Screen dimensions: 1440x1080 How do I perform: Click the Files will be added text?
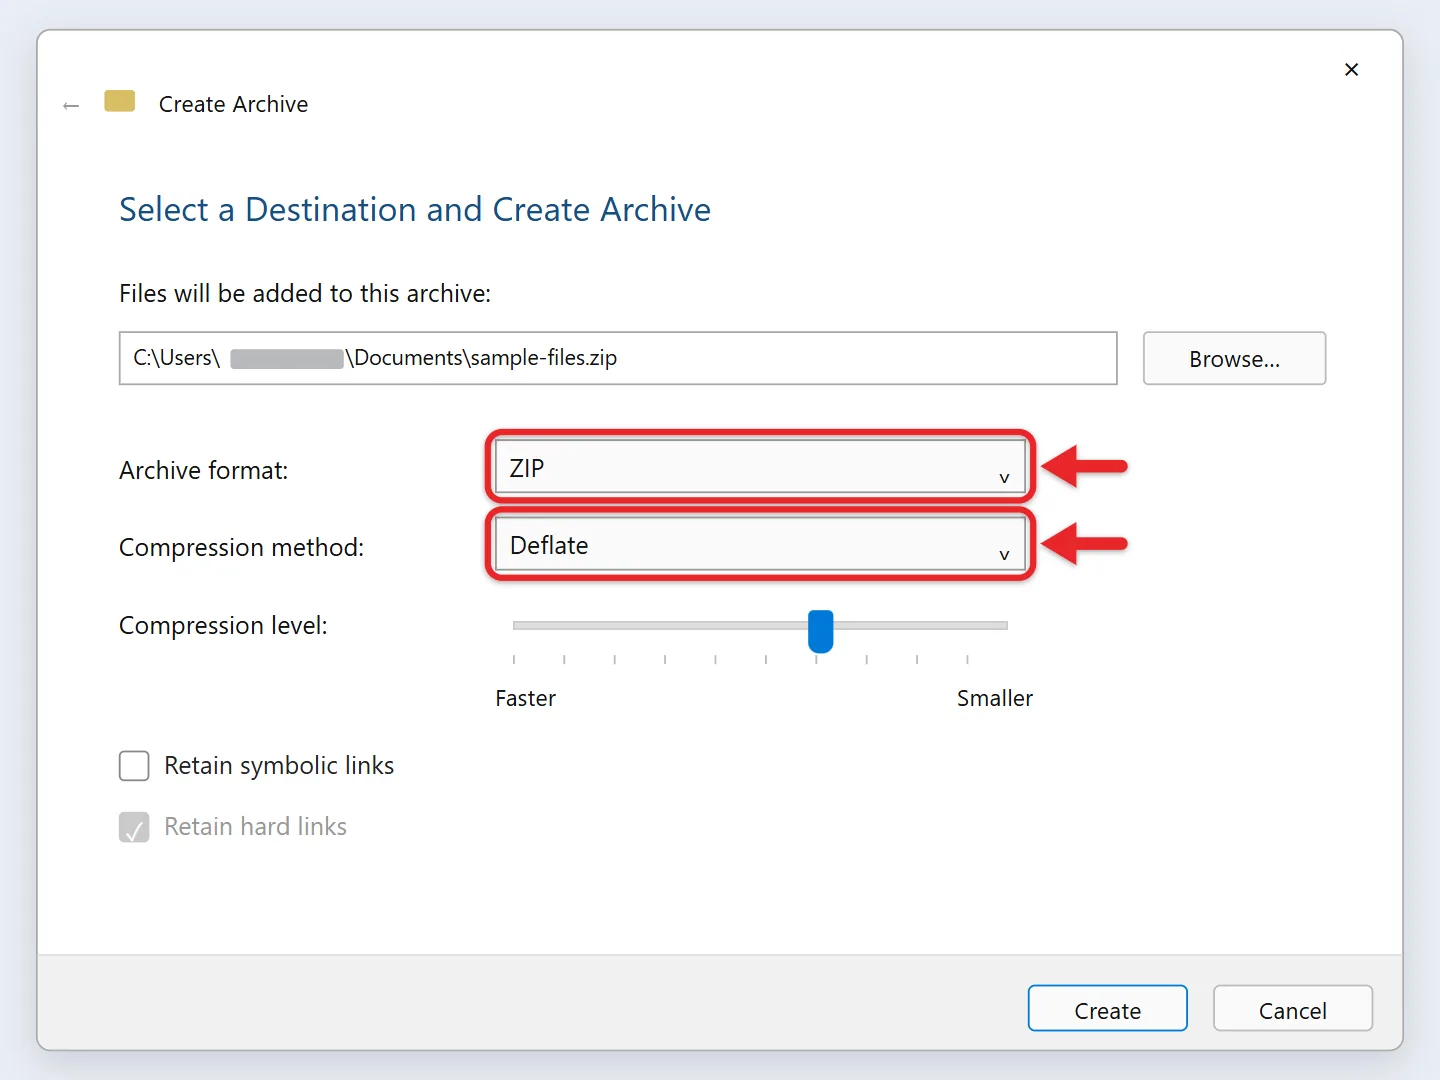tap(305, 293)
